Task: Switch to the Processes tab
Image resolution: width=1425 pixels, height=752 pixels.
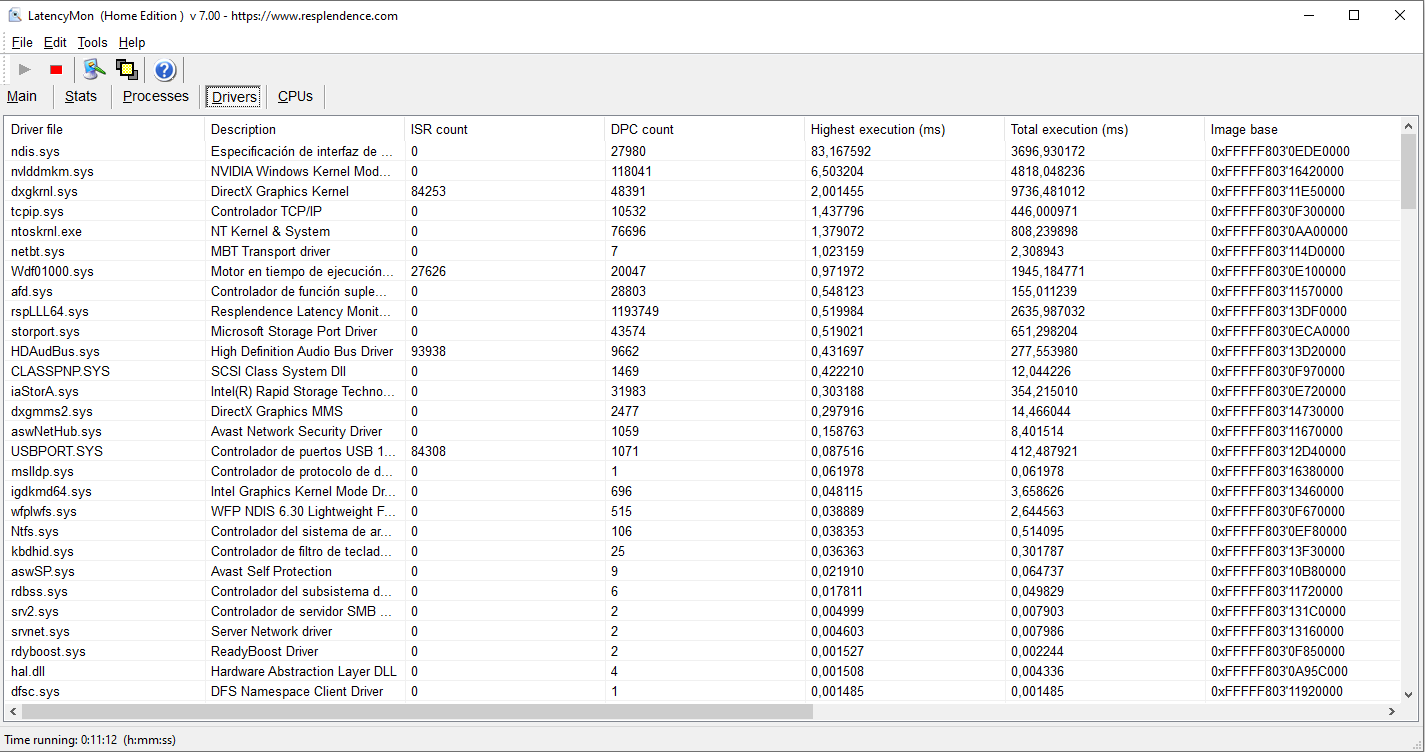Action: pos(156,96)
